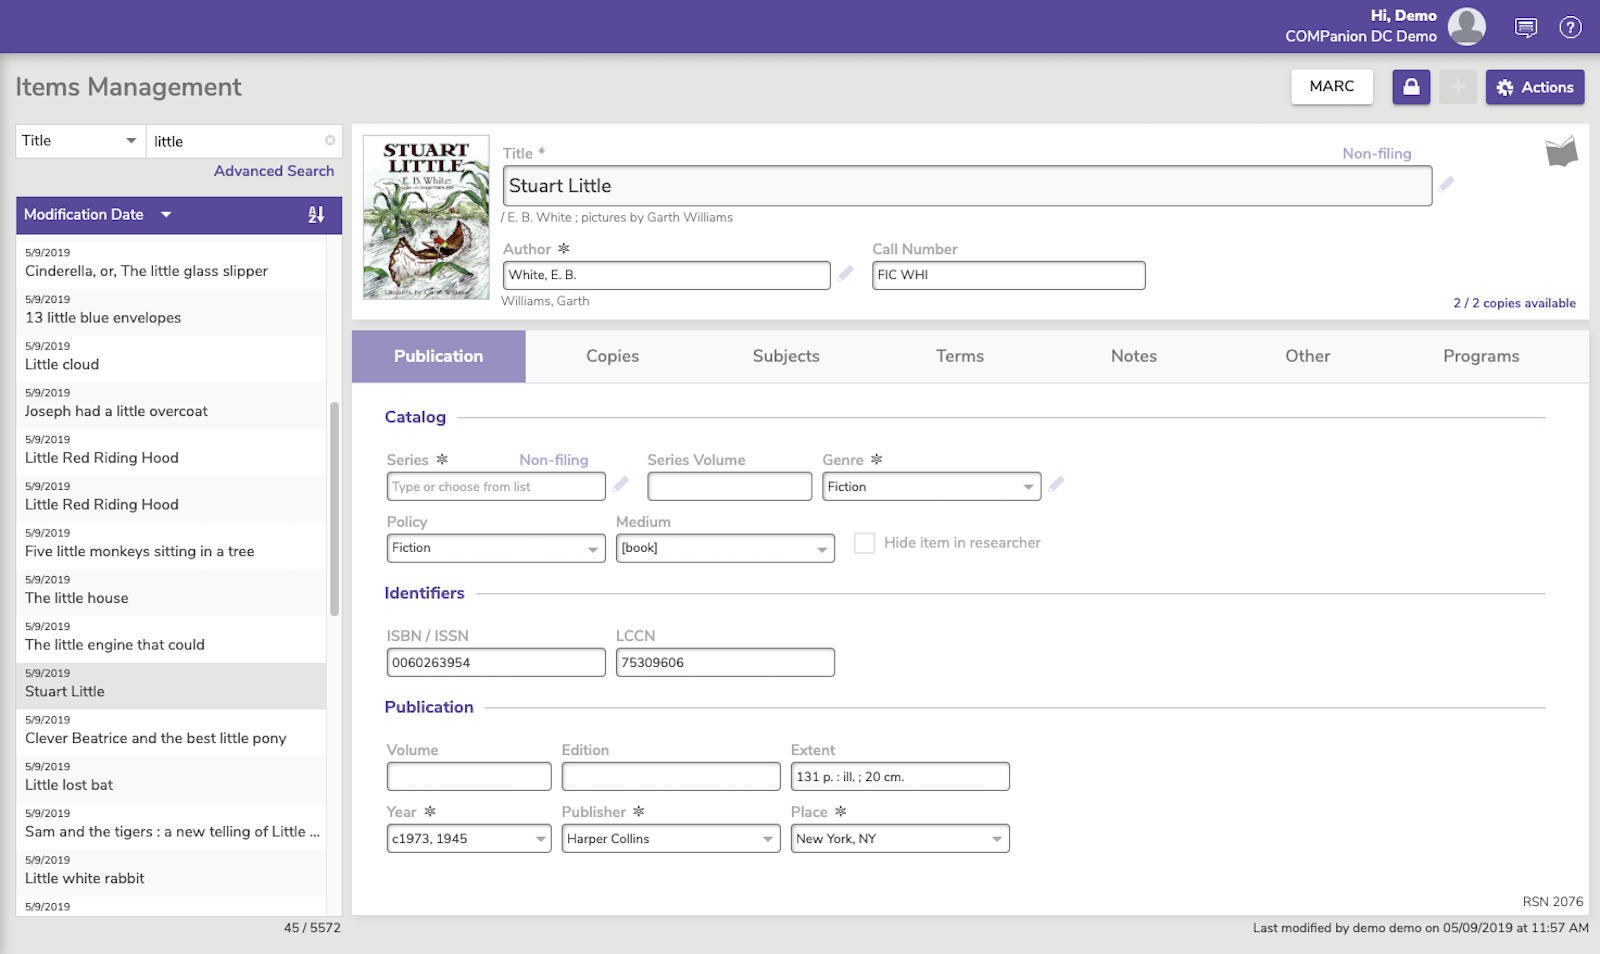This screenshot has height=954, width=1600.
Task: Clear the search text with the X icon
Action: pos(330,141)
